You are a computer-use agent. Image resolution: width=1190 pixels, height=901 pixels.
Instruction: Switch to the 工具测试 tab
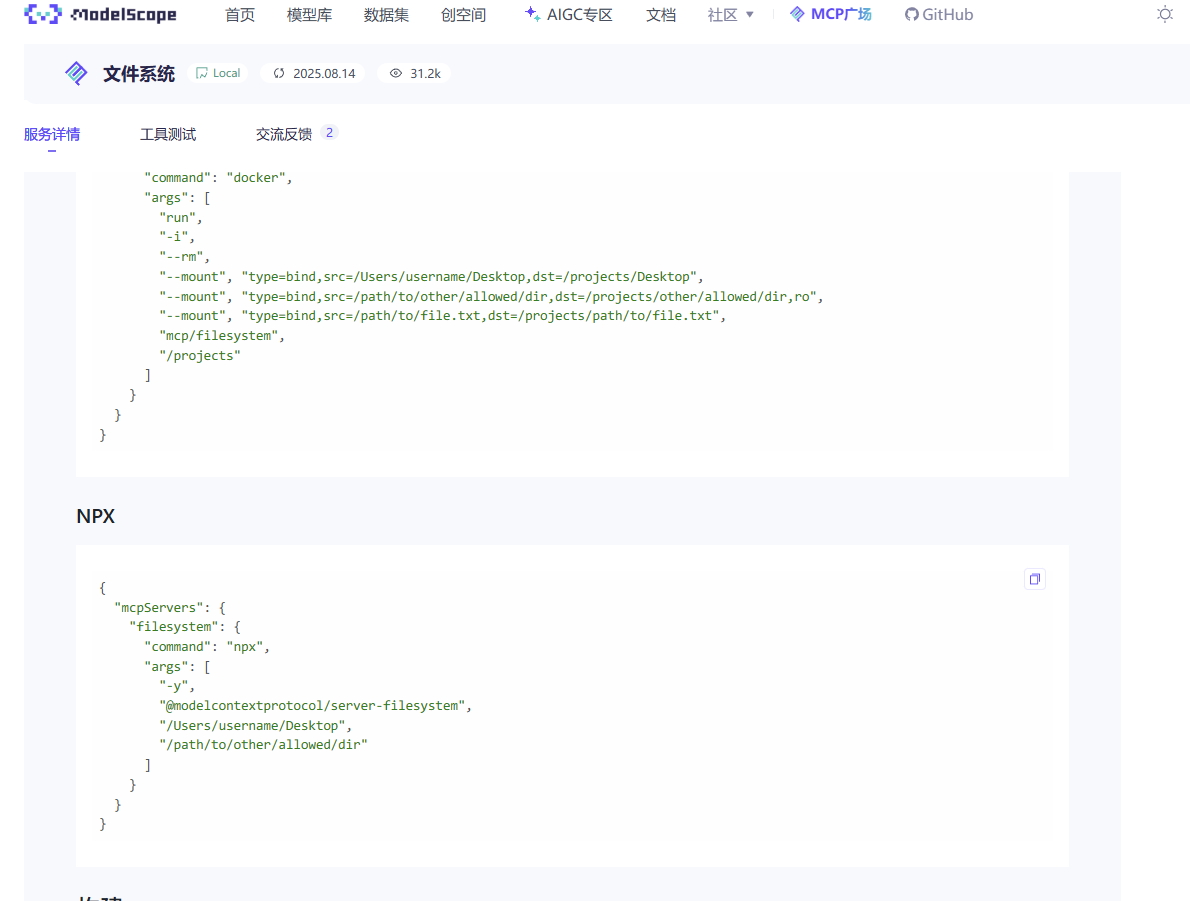point(168,134)
